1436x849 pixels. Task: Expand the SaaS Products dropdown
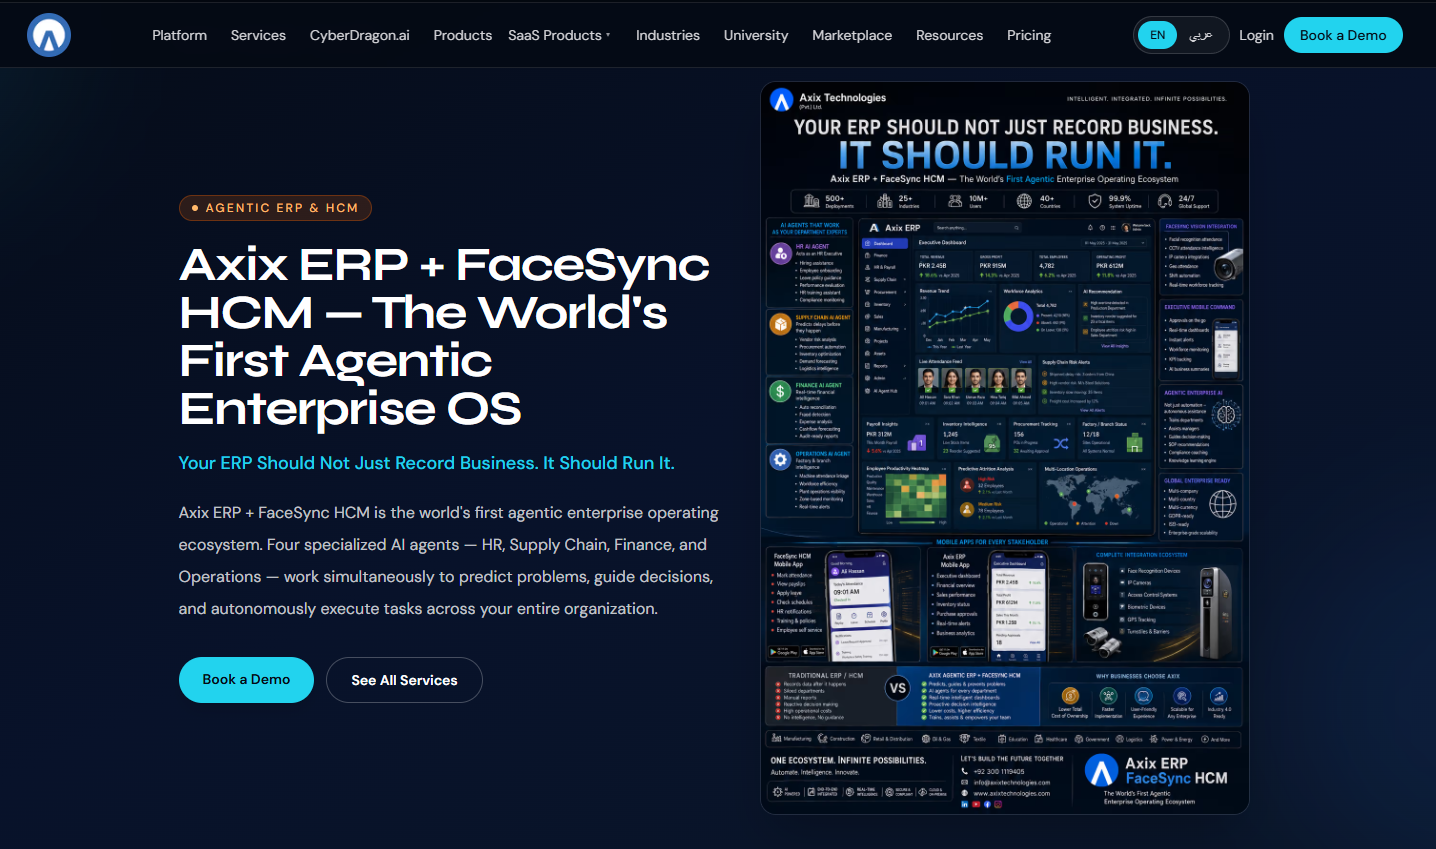(x=559, y=35)
